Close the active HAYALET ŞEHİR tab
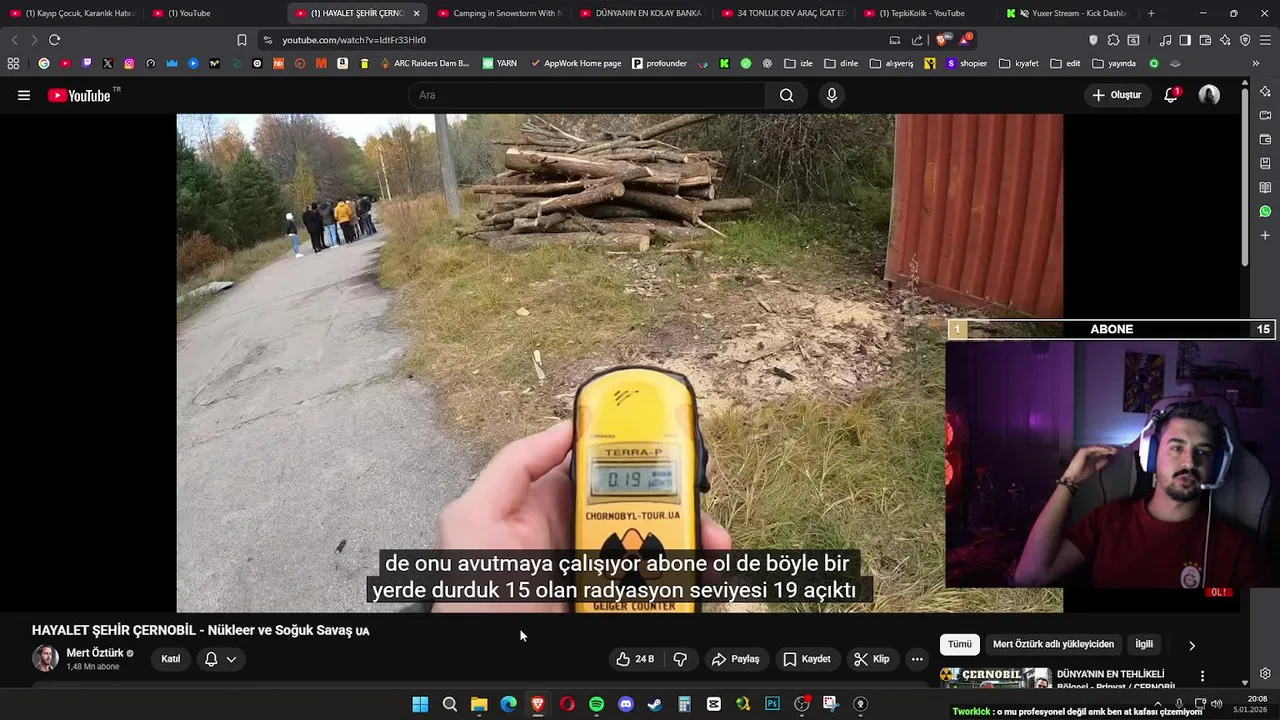 click(x=416, y=13)
